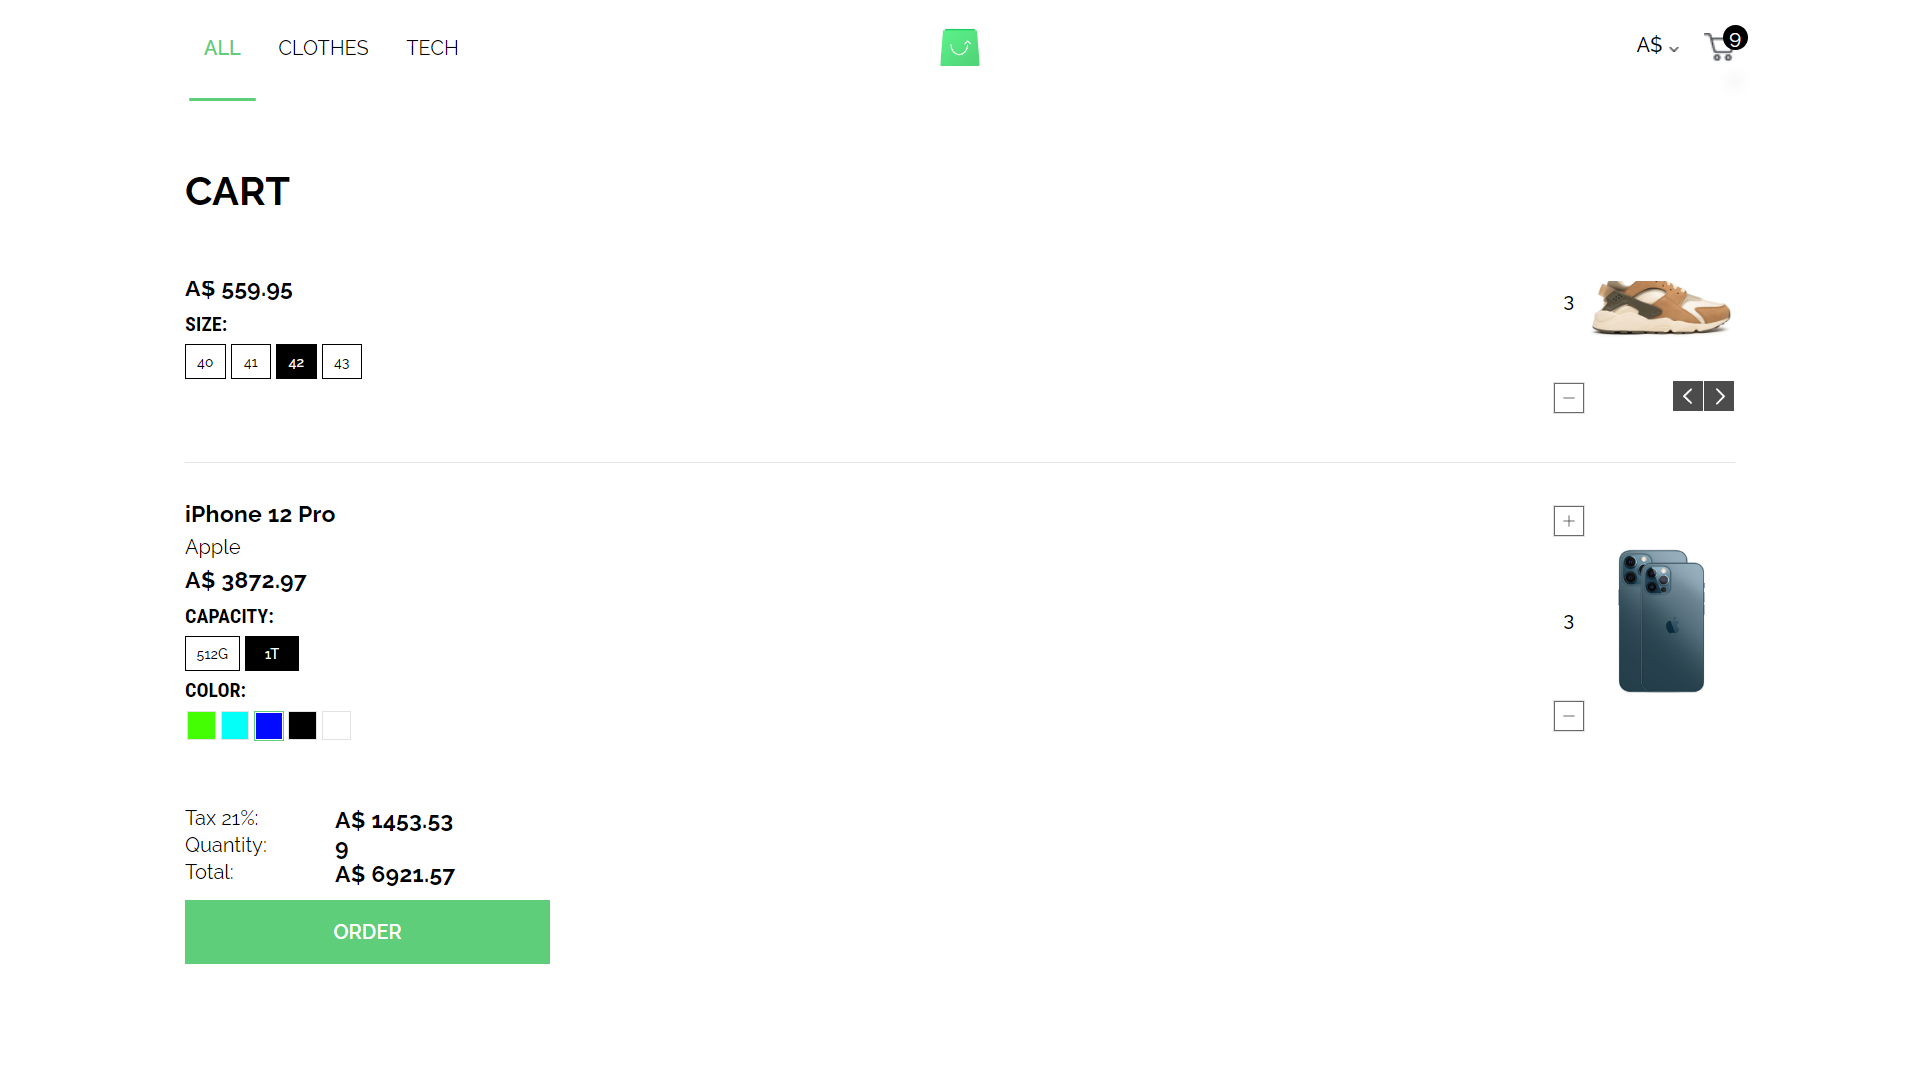
Task: Increase iPhone 12 Pro quantity with plus icon
Action: pyautogui.click(x=1568, y=521)
